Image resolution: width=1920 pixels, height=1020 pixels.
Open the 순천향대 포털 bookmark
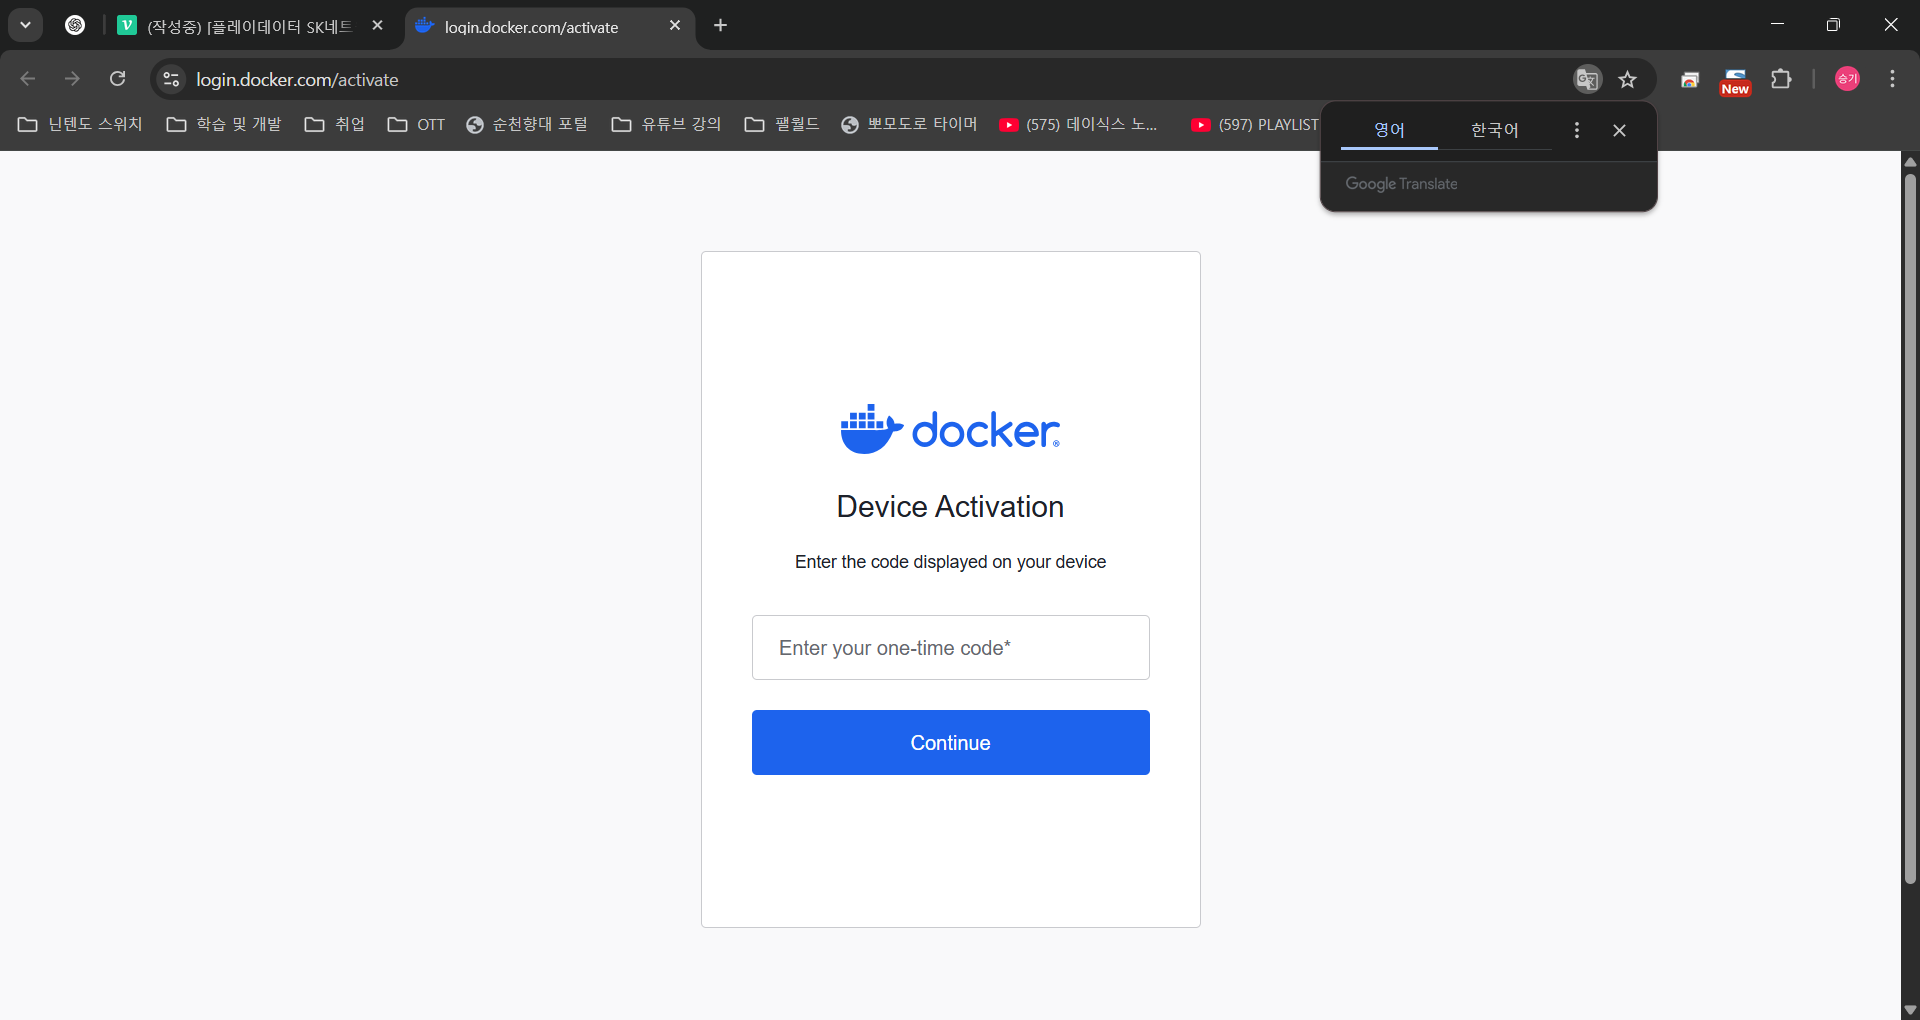527,124
